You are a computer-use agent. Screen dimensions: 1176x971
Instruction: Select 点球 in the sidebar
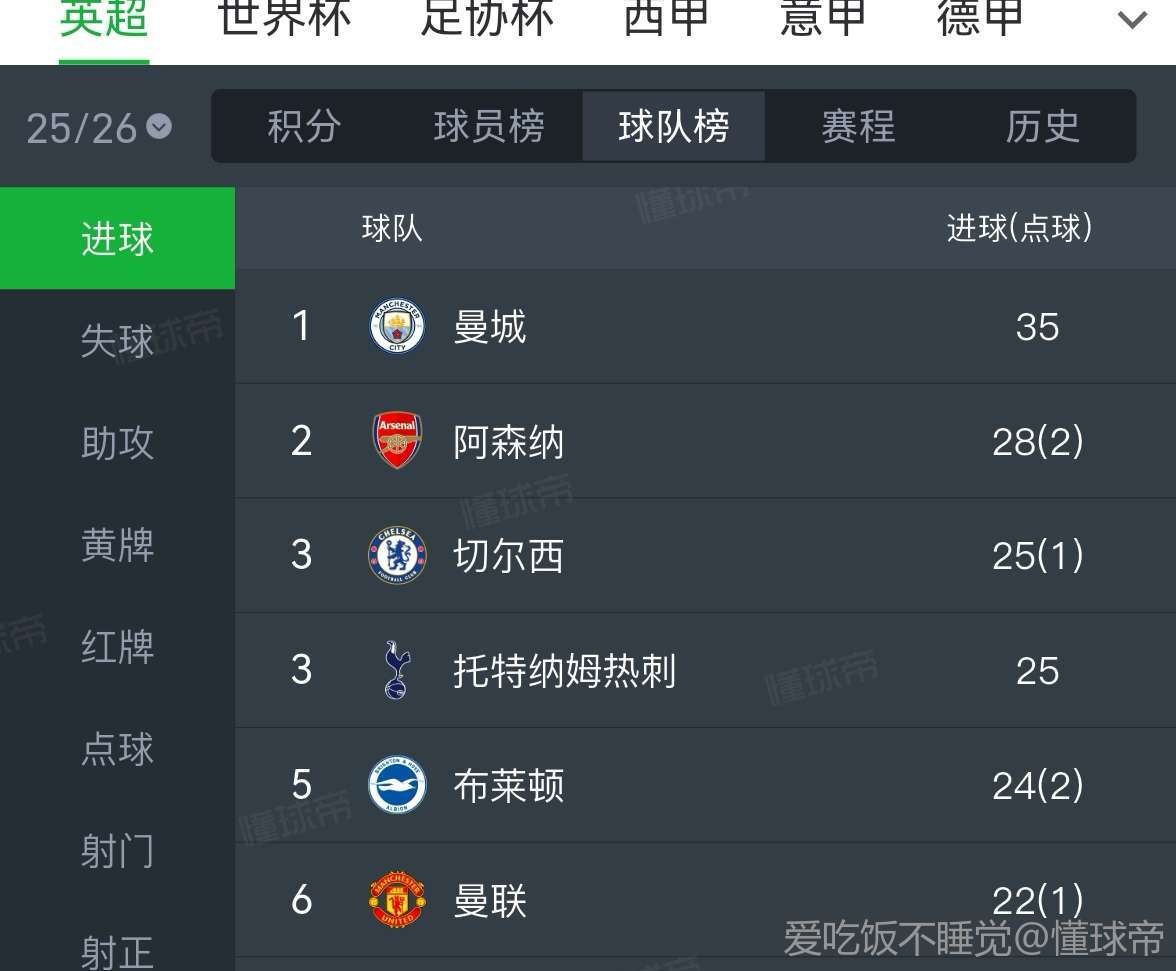[x=117, y=749]
